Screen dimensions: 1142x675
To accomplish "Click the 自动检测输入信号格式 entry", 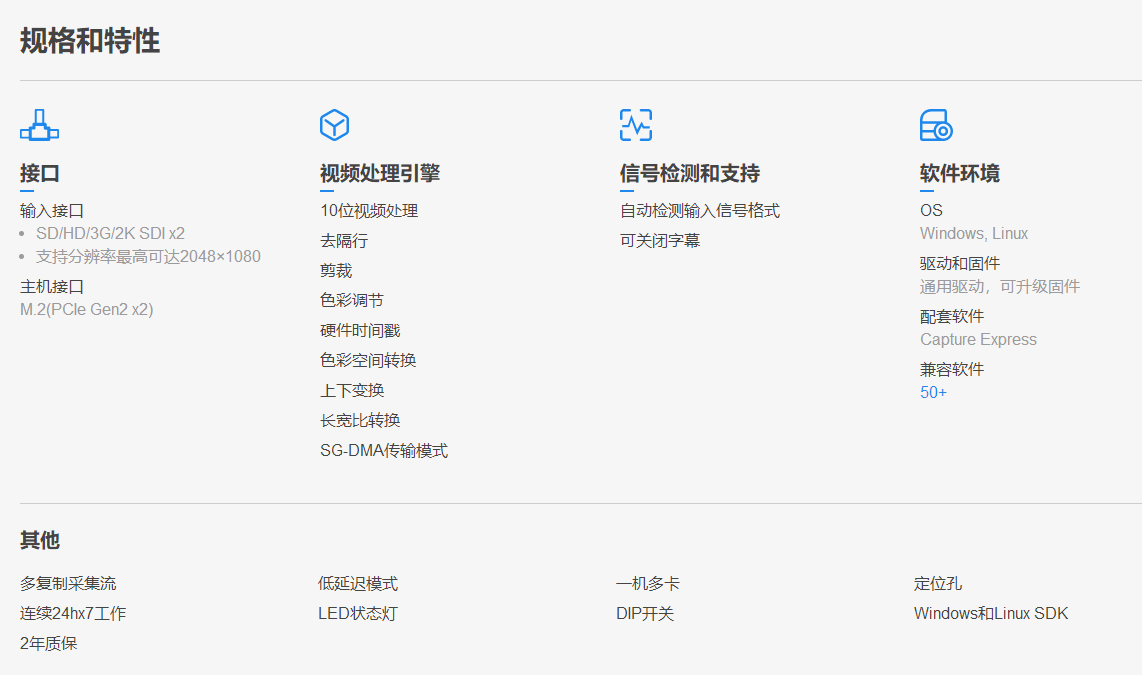I will coord(700,210).
